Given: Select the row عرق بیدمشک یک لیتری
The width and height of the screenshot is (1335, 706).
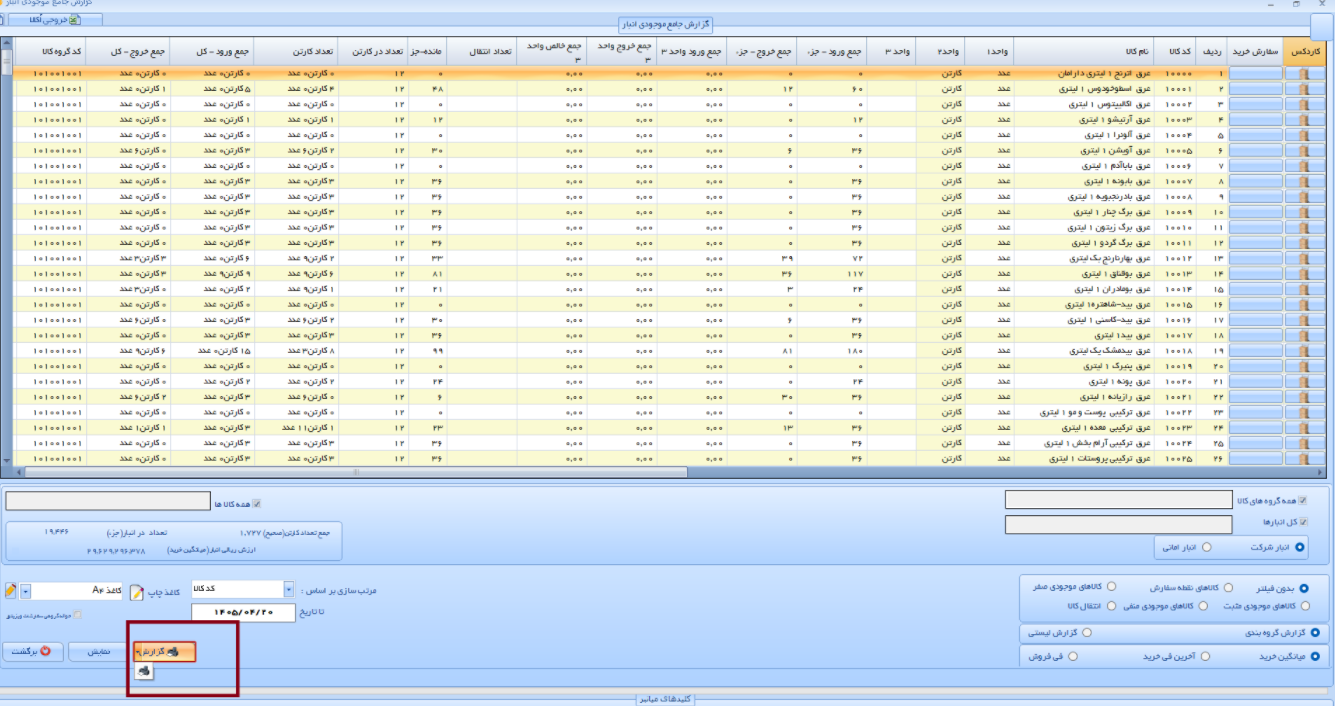Looking at the screenshot, I should click(x=670, y=351).
